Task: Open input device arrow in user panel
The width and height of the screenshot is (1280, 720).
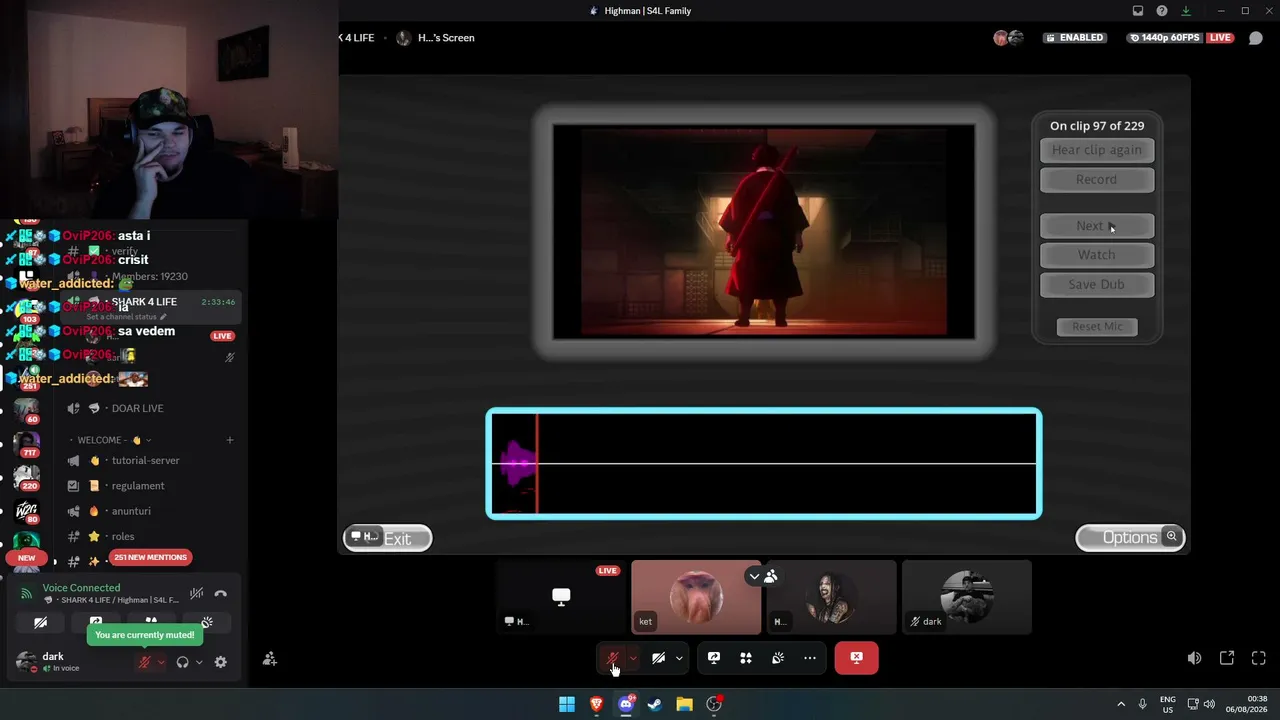Action: tap(161, 662)
